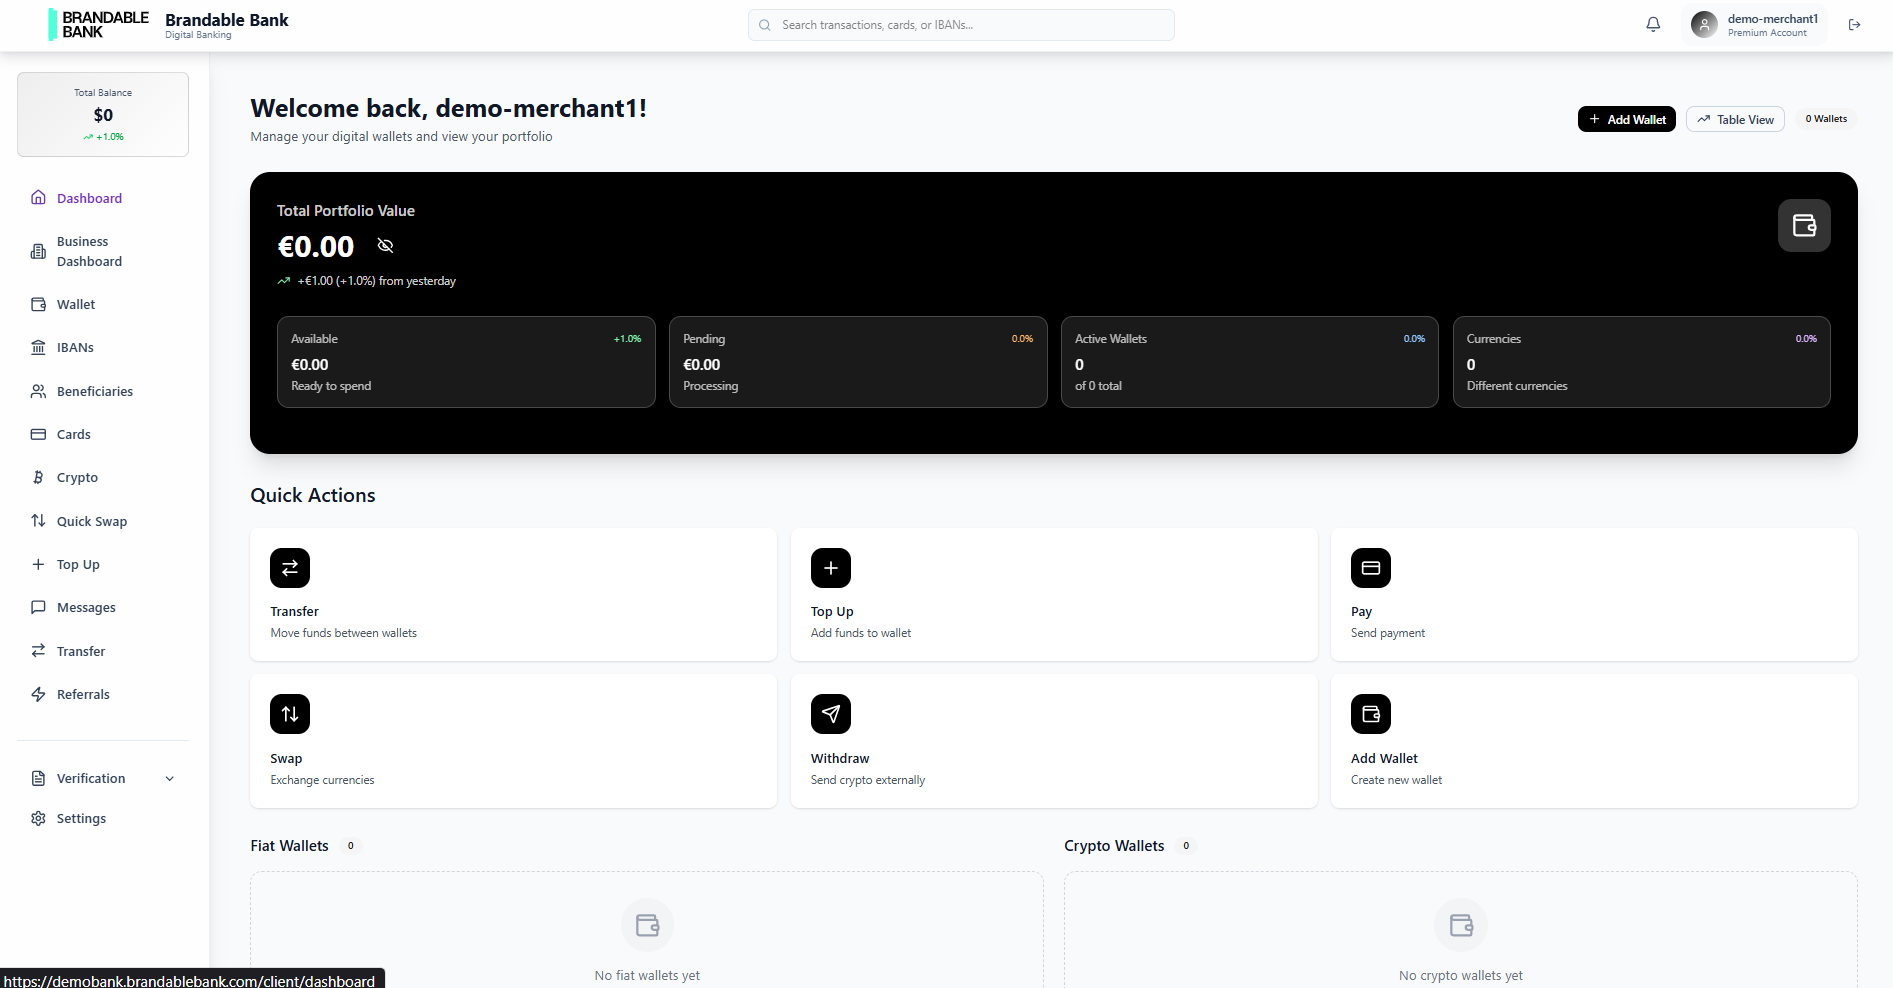
Task: Select the Quick Swap sidebar icon
Action: tap(38, 521)
